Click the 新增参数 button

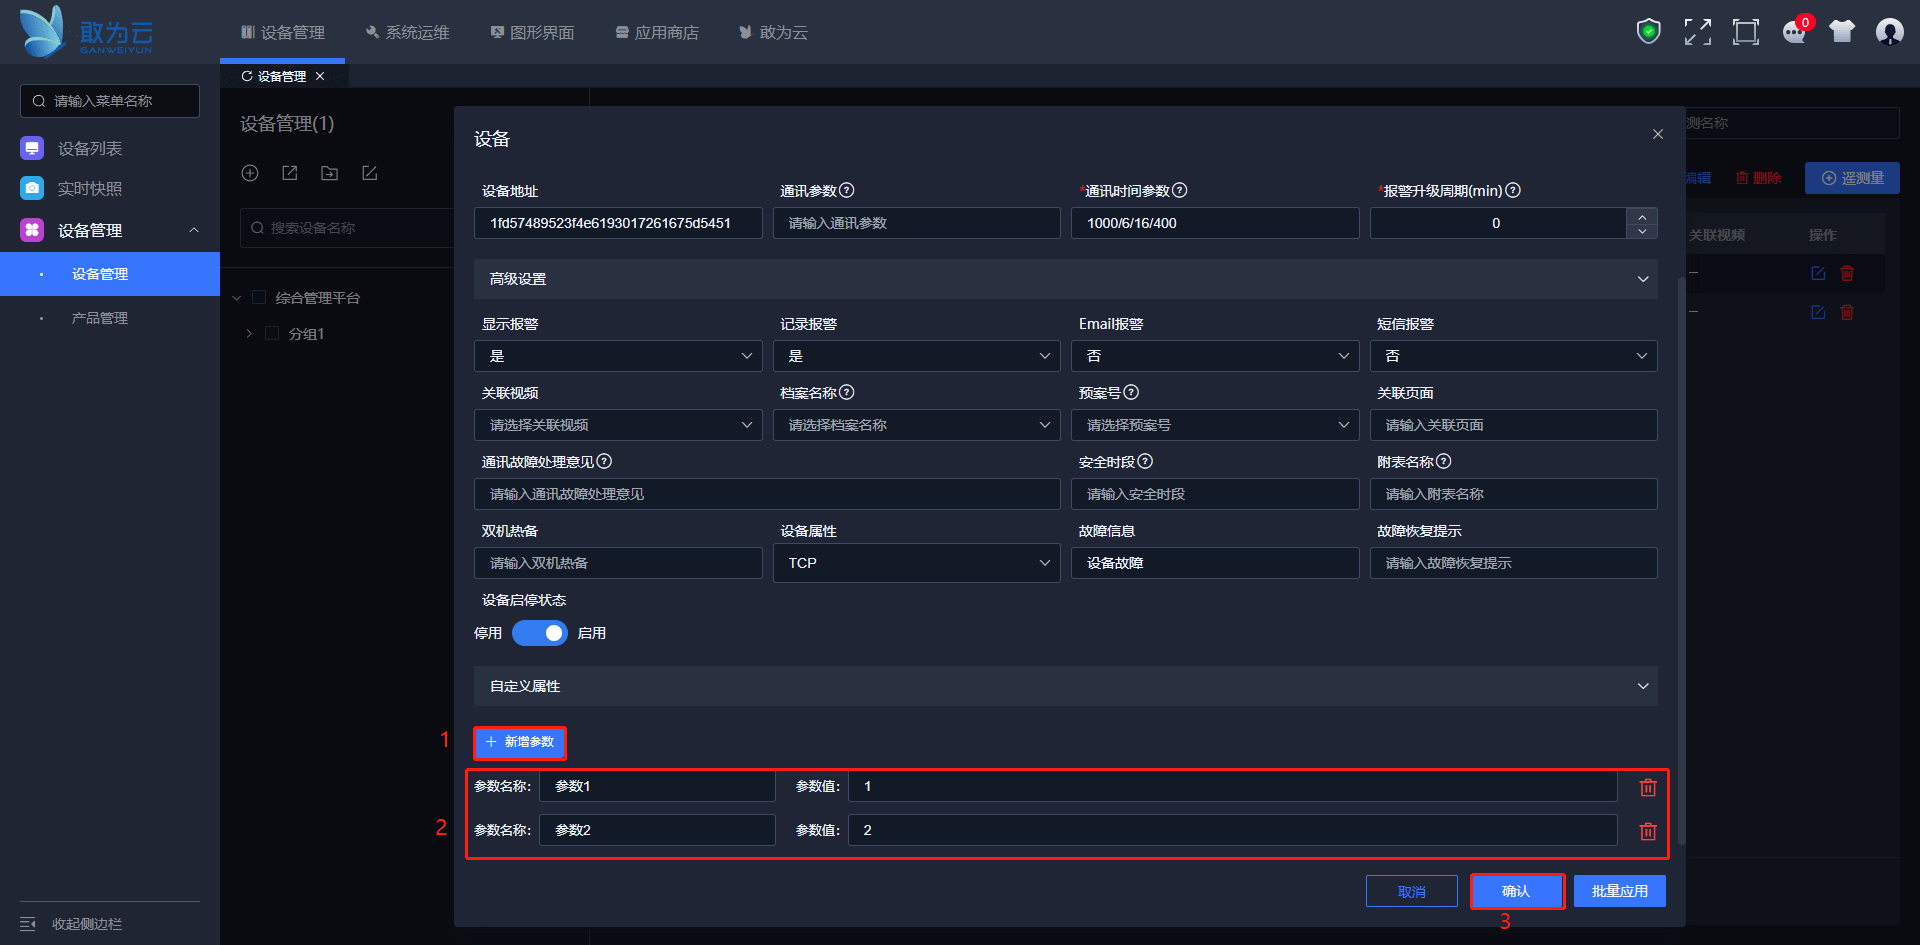tap(520, 742)
